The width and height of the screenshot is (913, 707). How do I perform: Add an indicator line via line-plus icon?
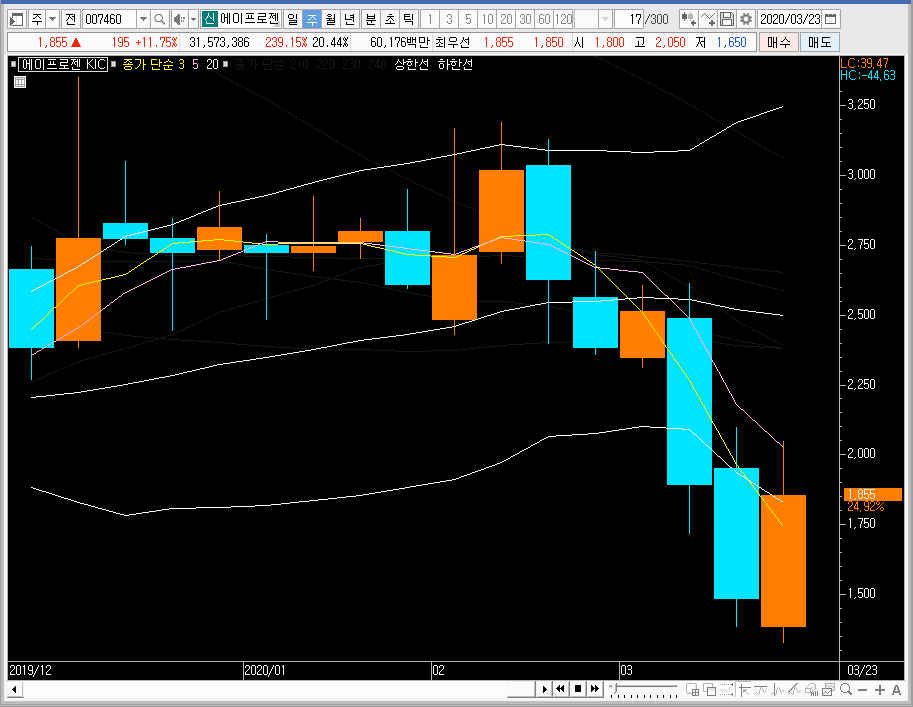[x=708, y=19]
